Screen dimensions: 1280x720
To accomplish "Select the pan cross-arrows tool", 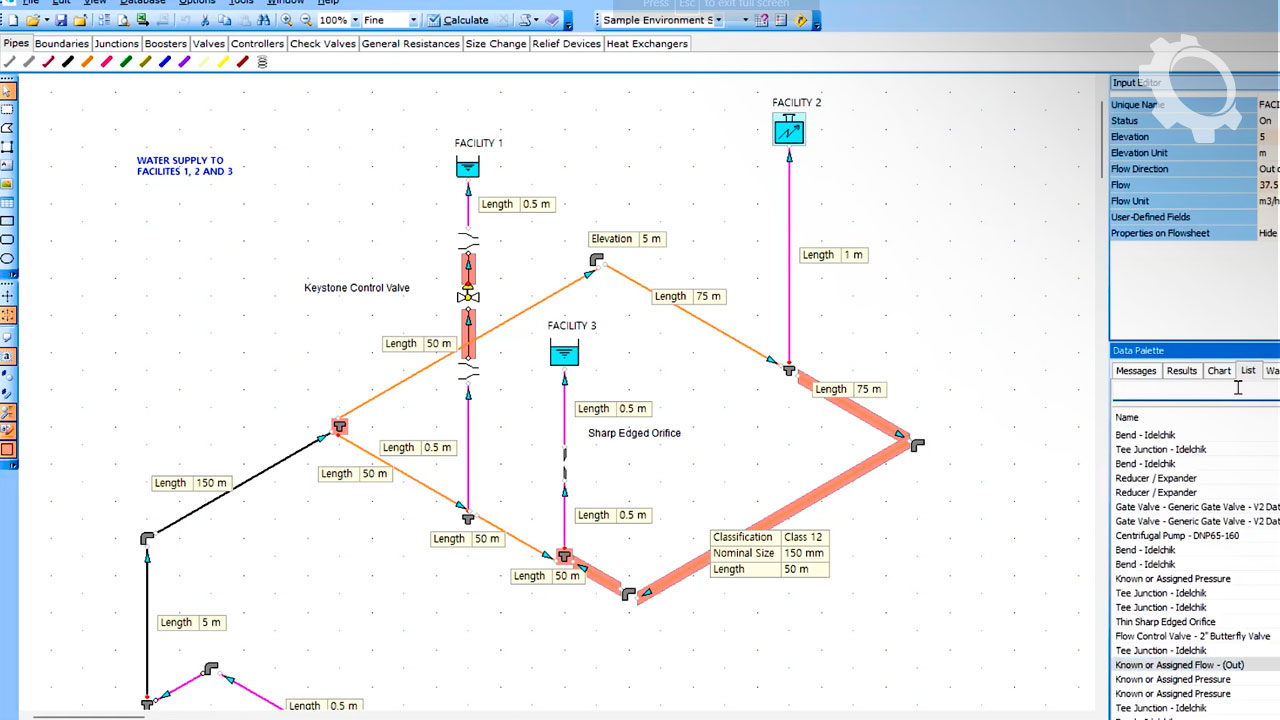I will tap(7, 295).
